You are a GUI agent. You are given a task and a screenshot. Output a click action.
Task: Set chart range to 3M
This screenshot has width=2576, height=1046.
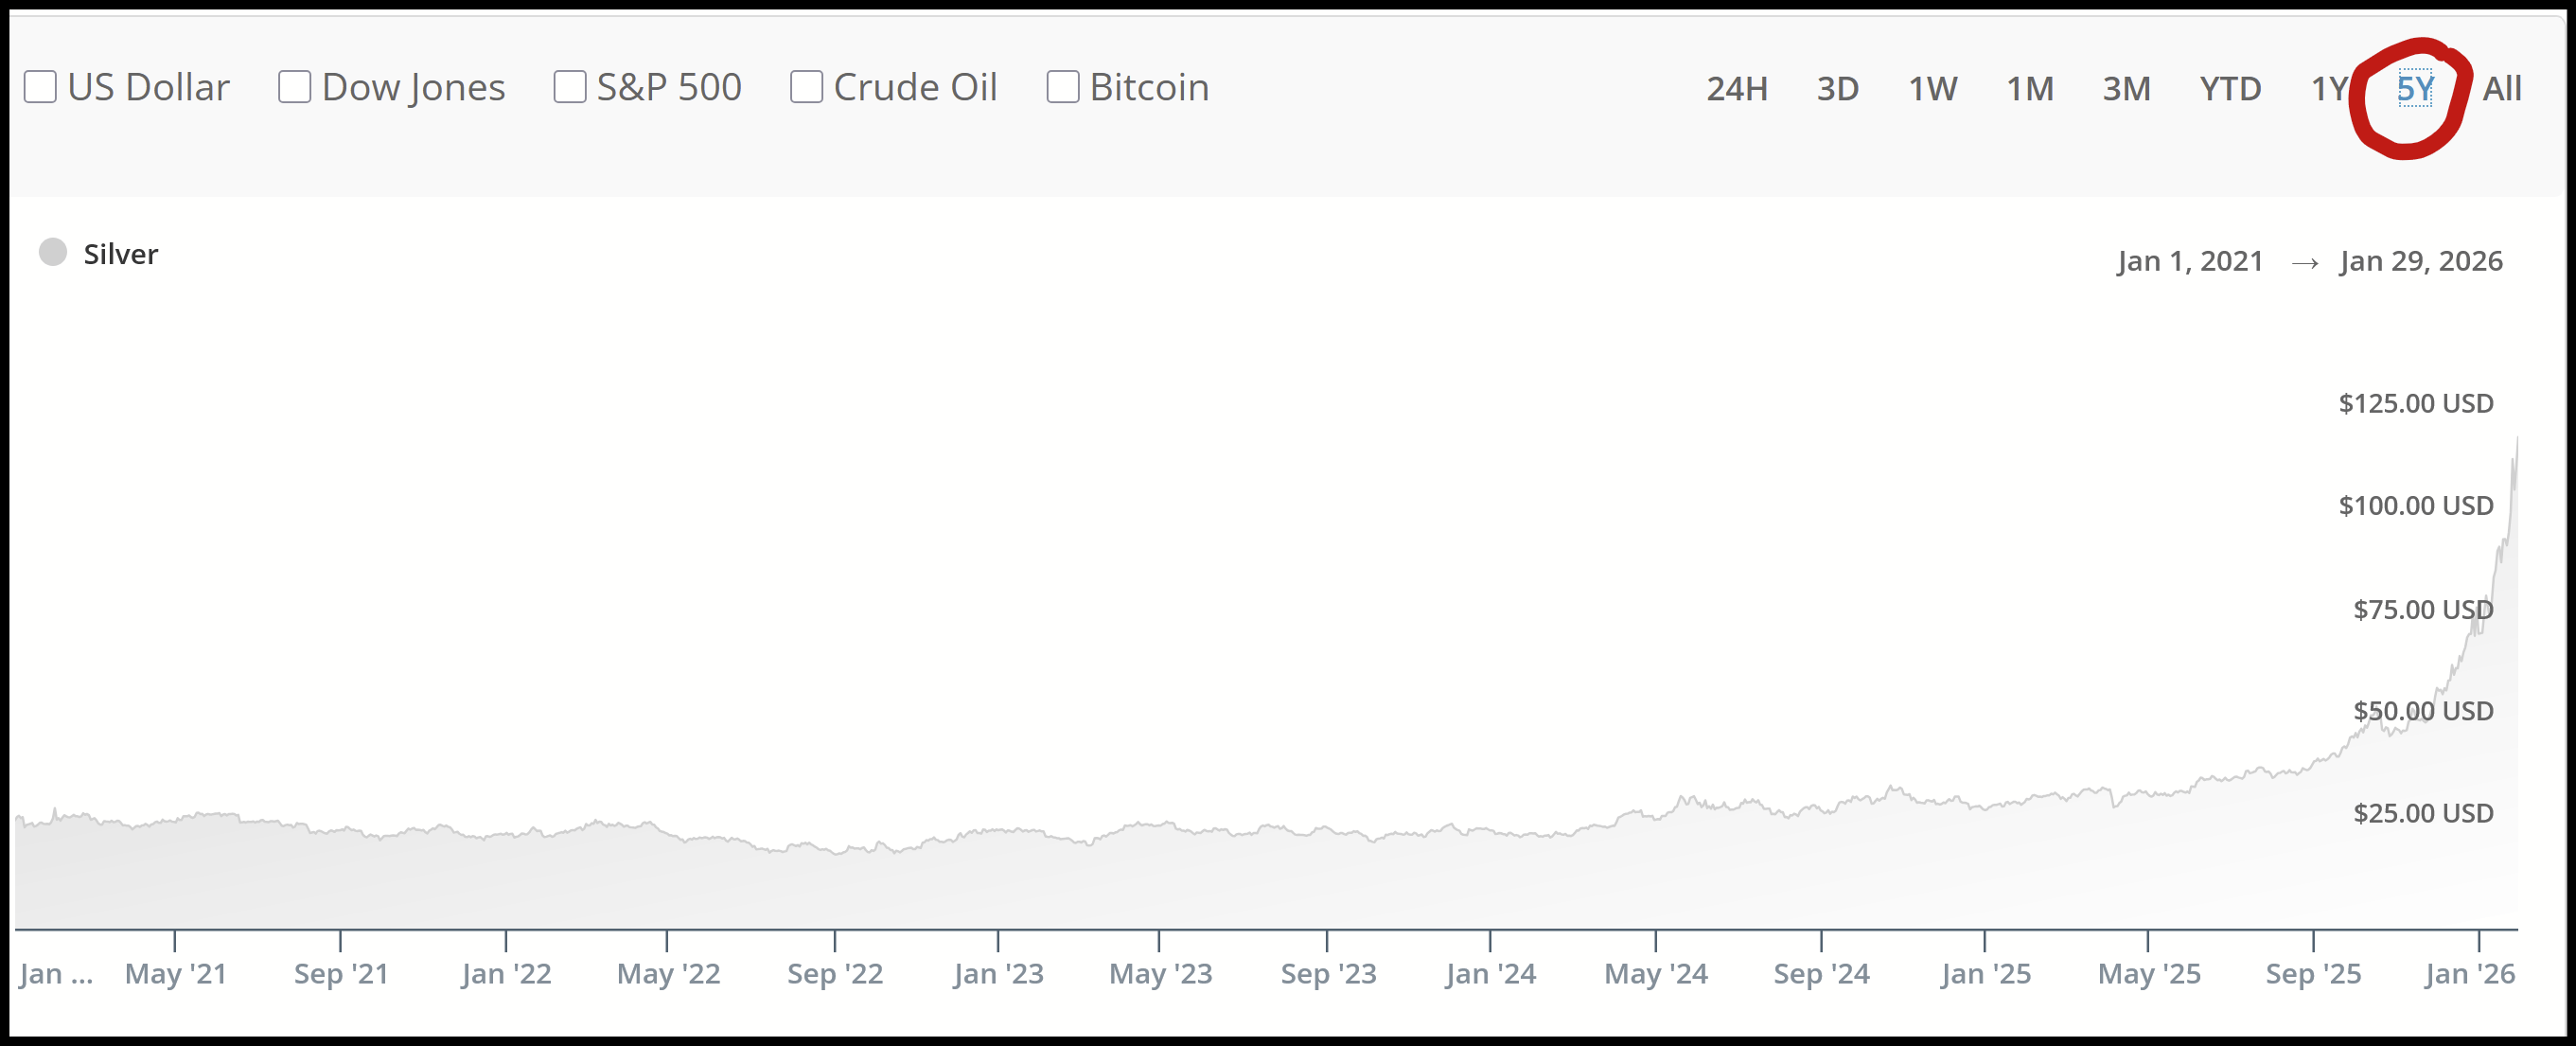click(x=2126, y=89)
